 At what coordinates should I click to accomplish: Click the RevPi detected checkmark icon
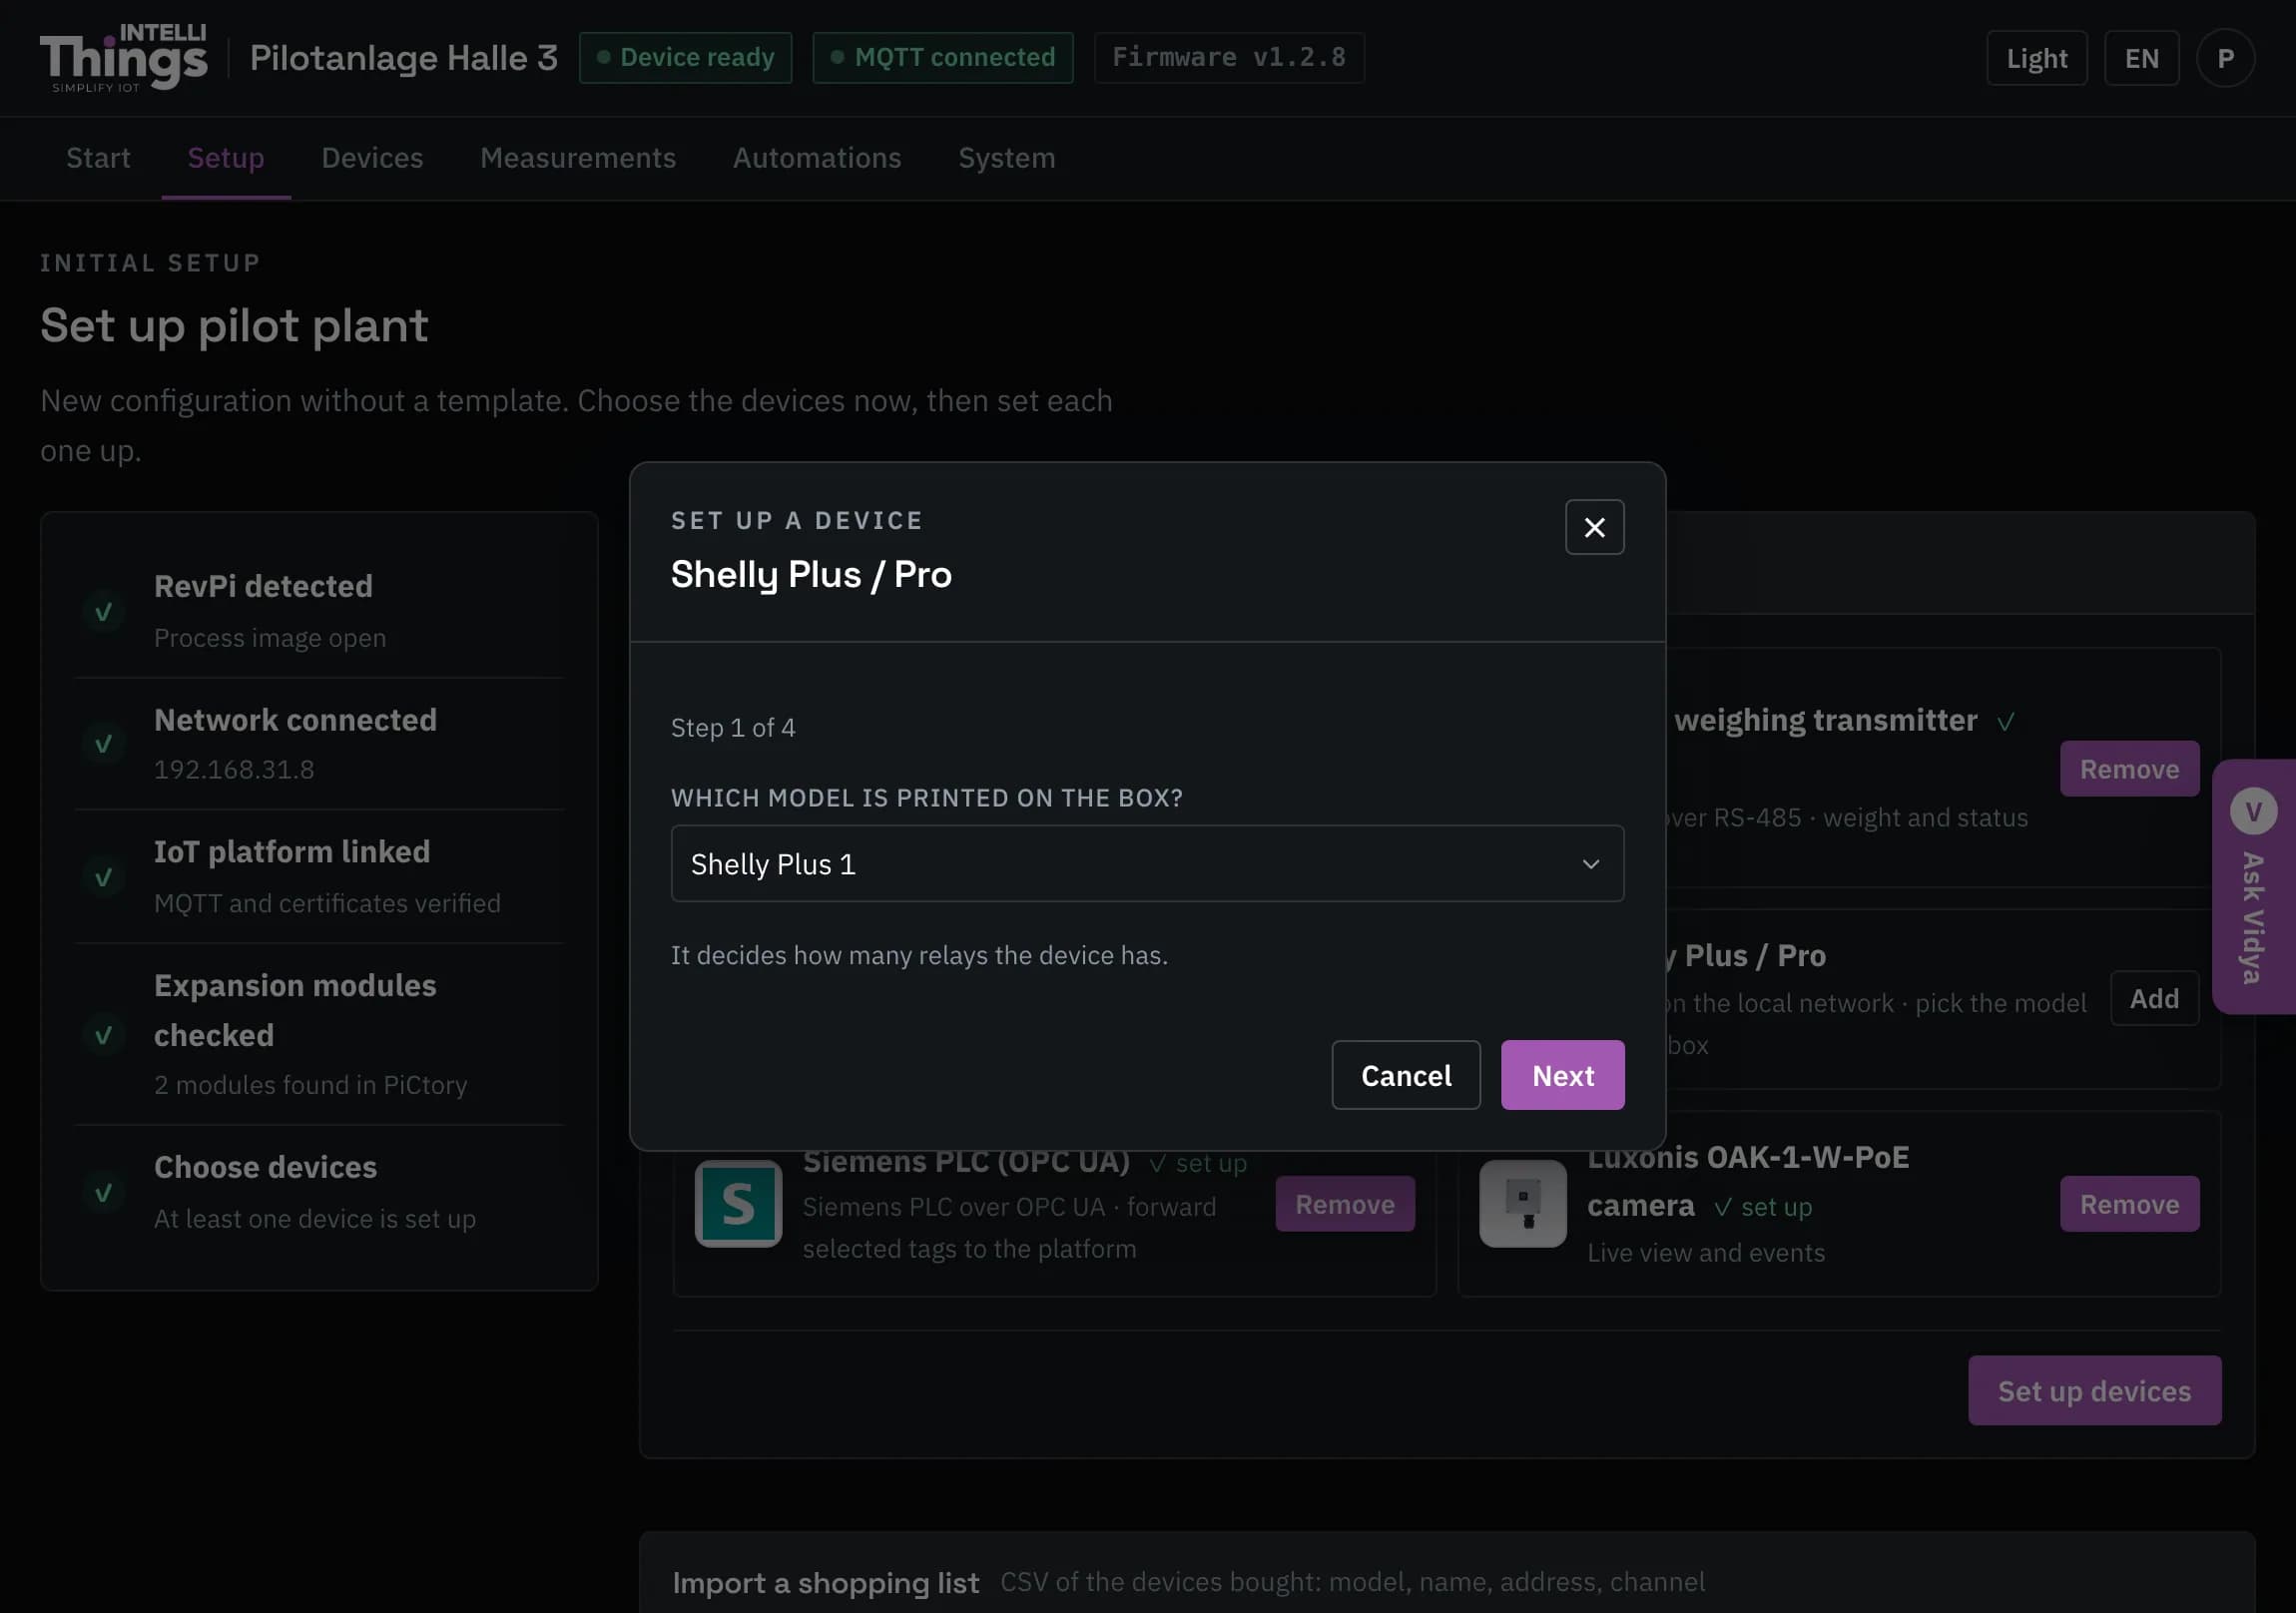coord(103,612)
